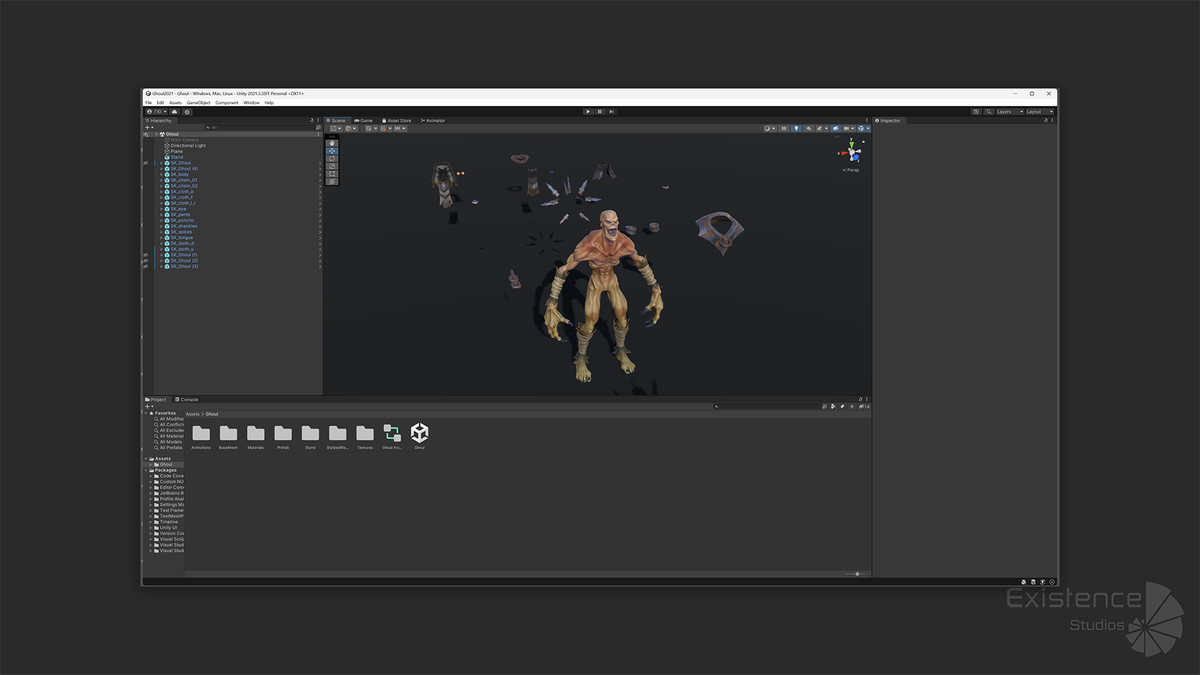Open the Layers dropdown
The width and height of the screenshot is (1200, 675).
click(x=1008, y=111)
